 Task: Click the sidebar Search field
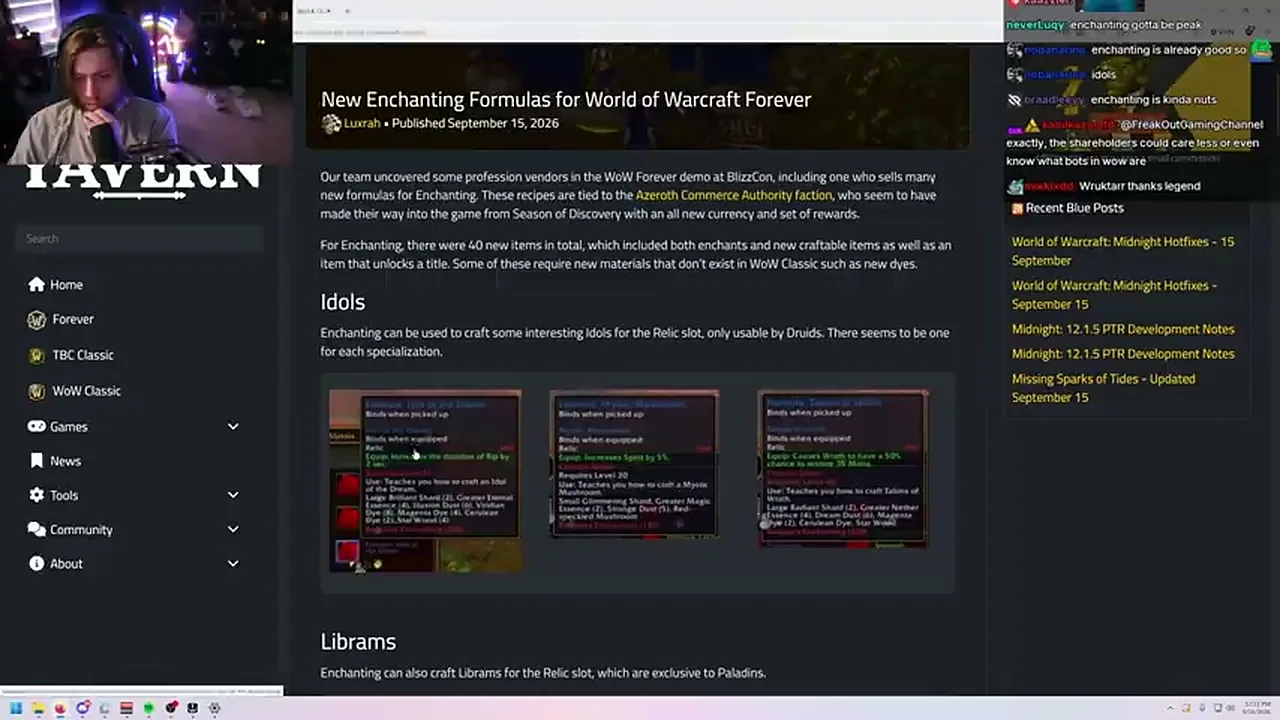(140, 239)
